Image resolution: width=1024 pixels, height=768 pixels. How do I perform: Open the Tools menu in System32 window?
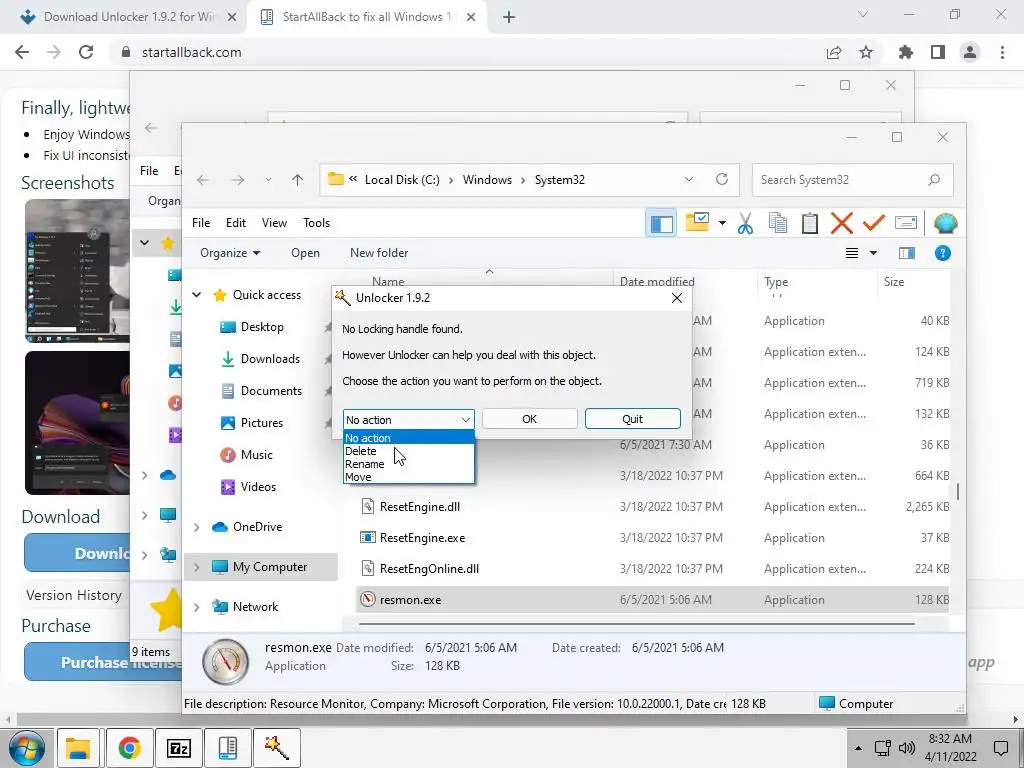click(317, 223)
